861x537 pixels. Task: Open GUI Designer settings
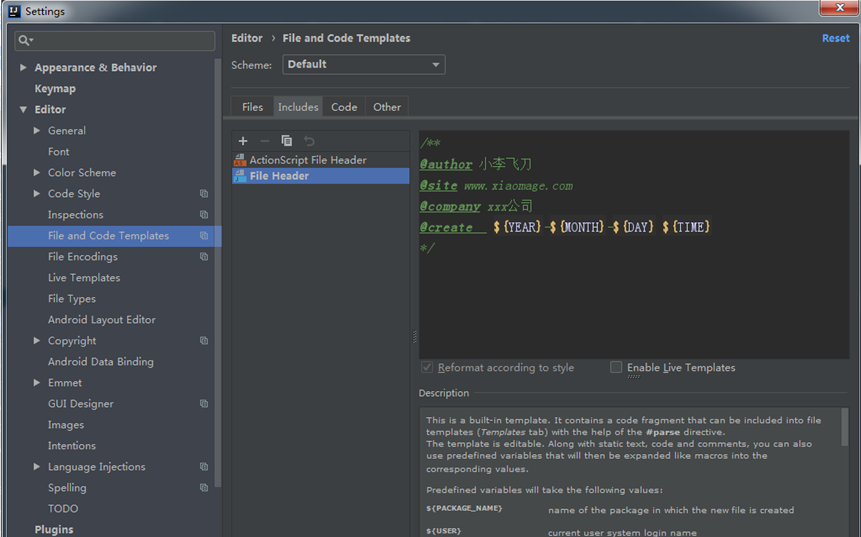click(x=81, y=404)
